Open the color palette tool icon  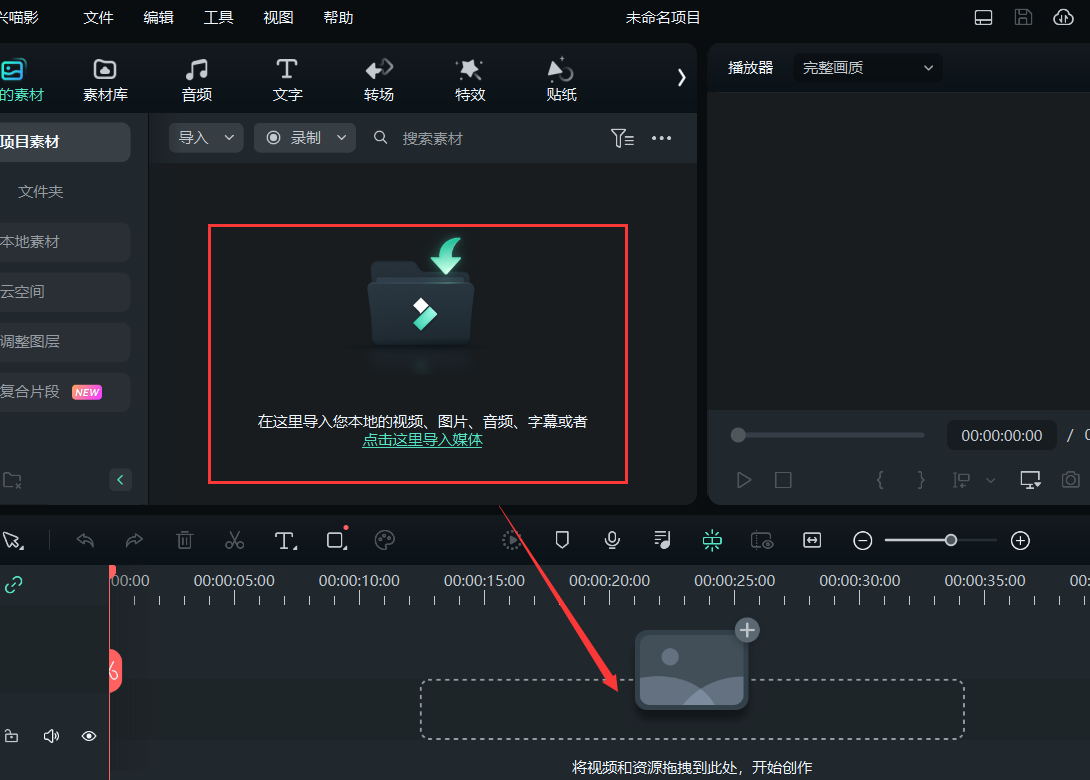click(x=385, y=540)
